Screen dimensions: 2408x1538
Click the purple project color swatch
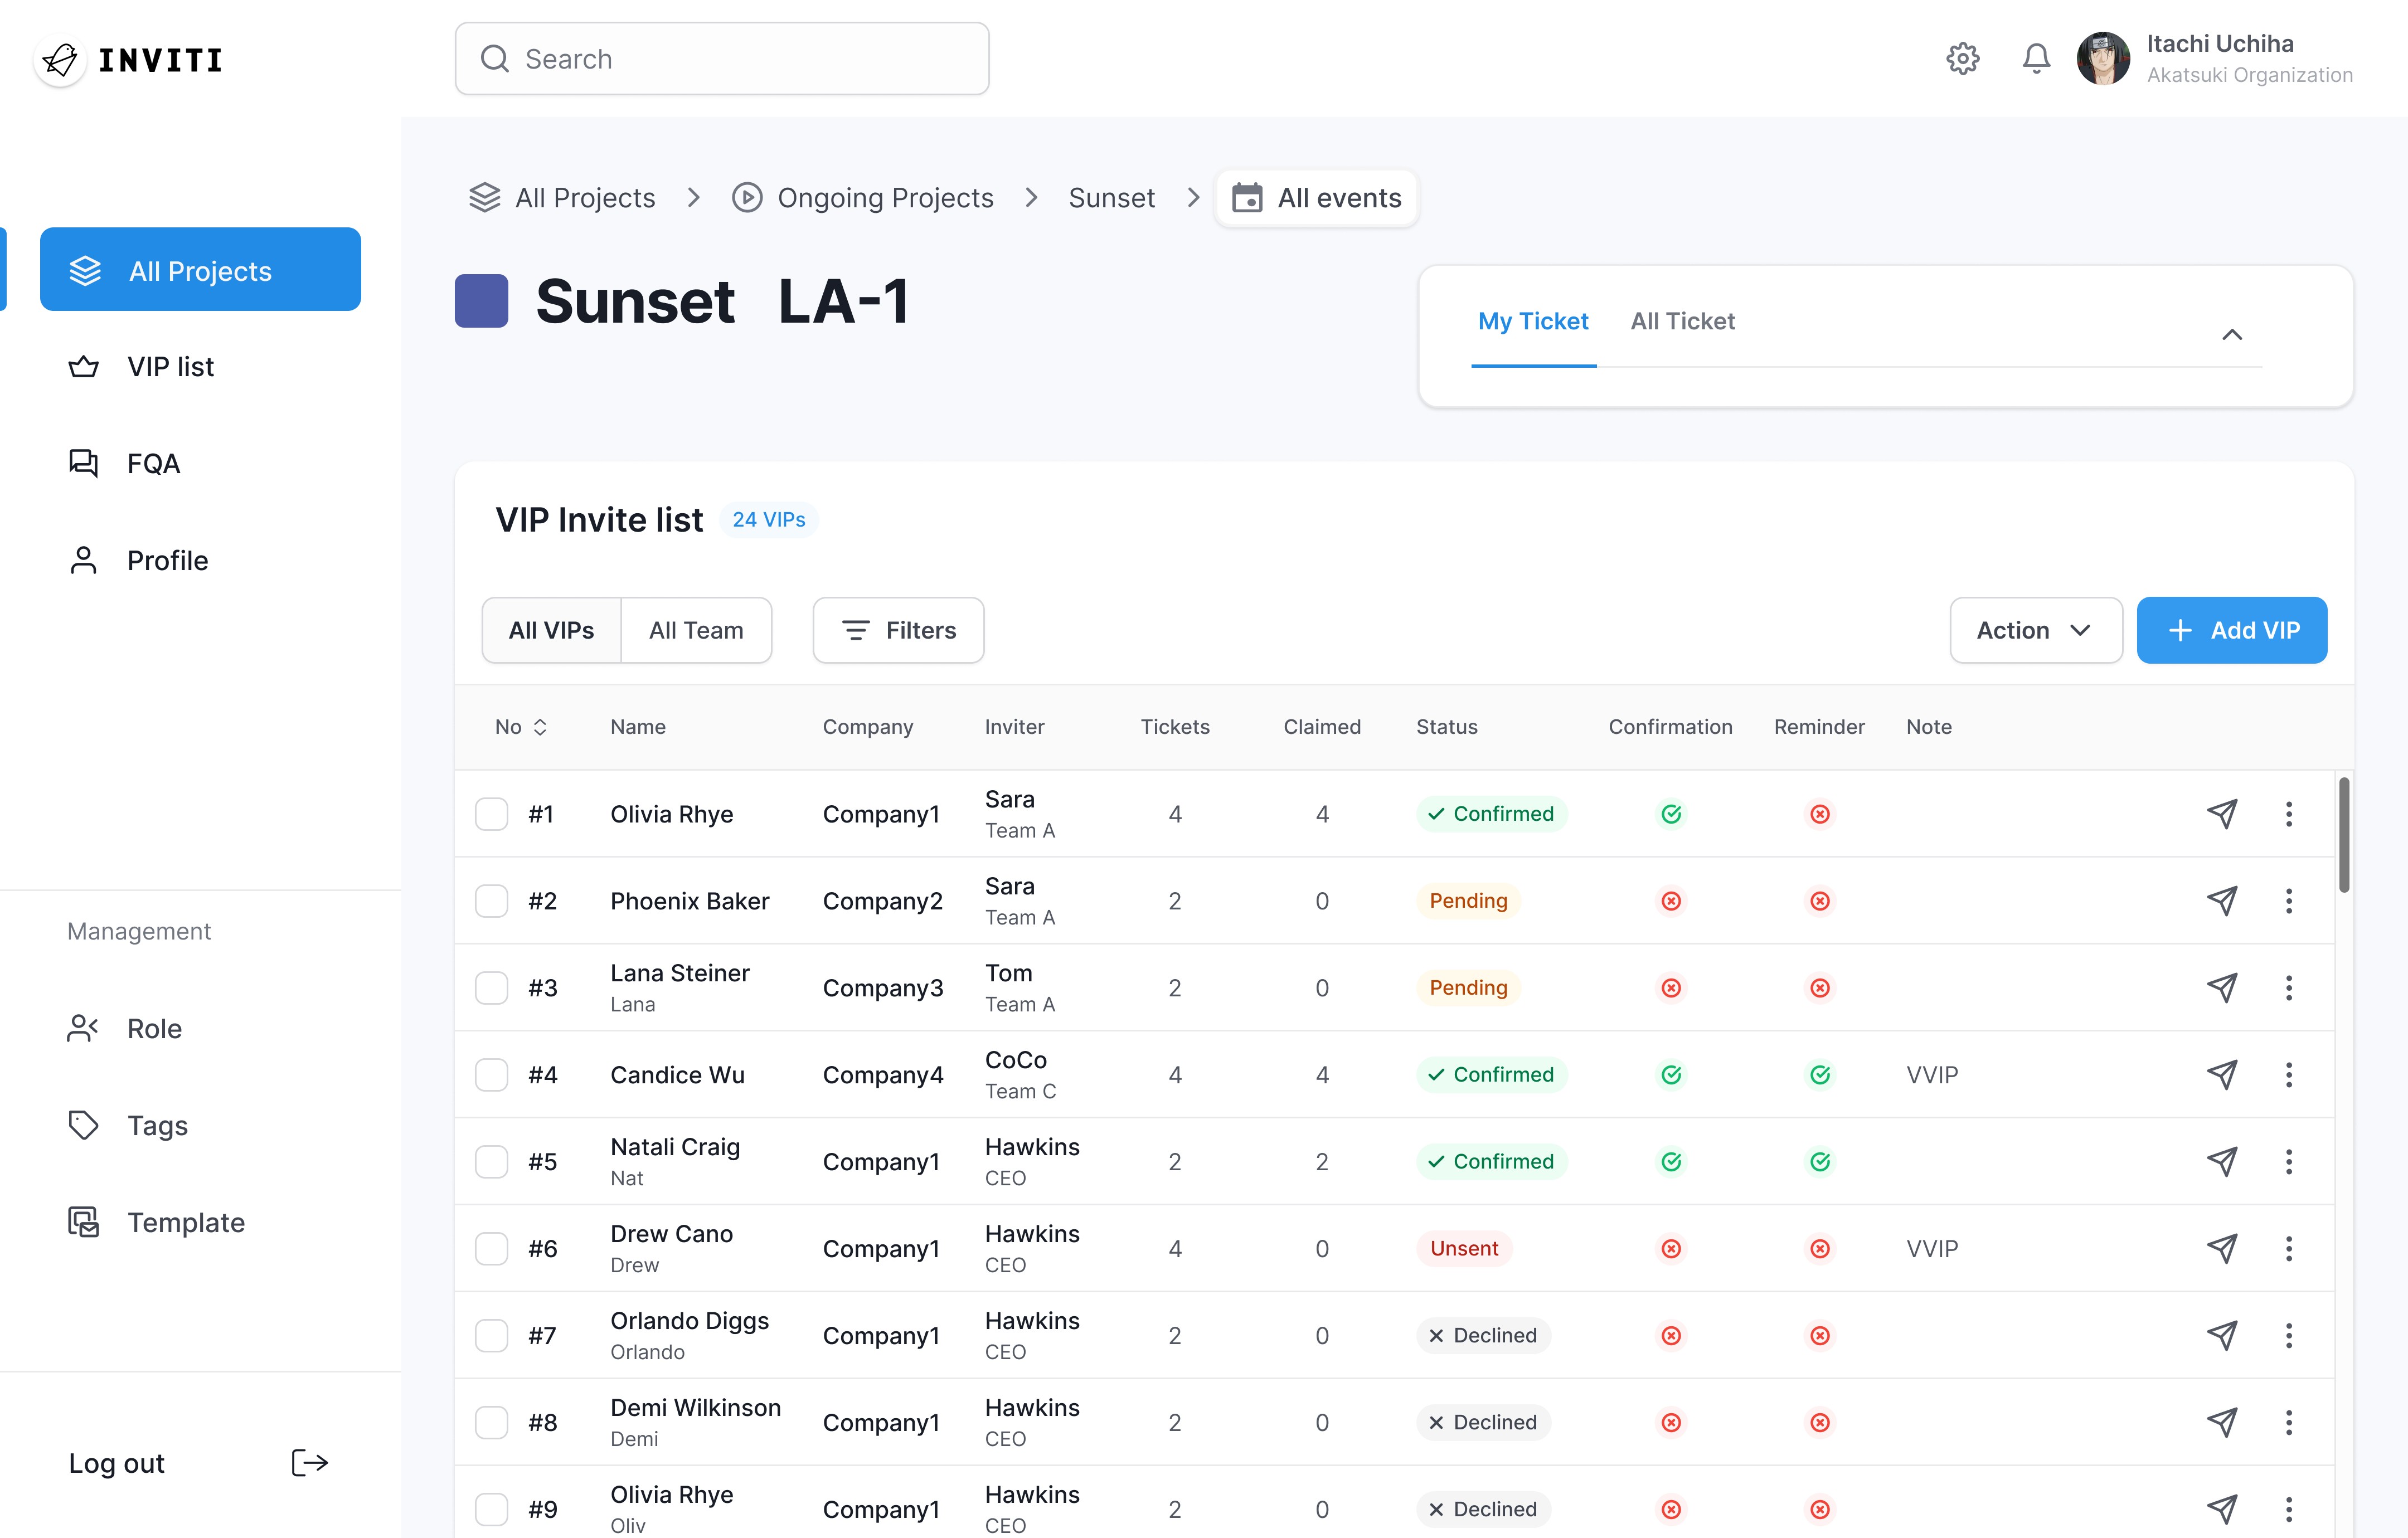(481, 301)
